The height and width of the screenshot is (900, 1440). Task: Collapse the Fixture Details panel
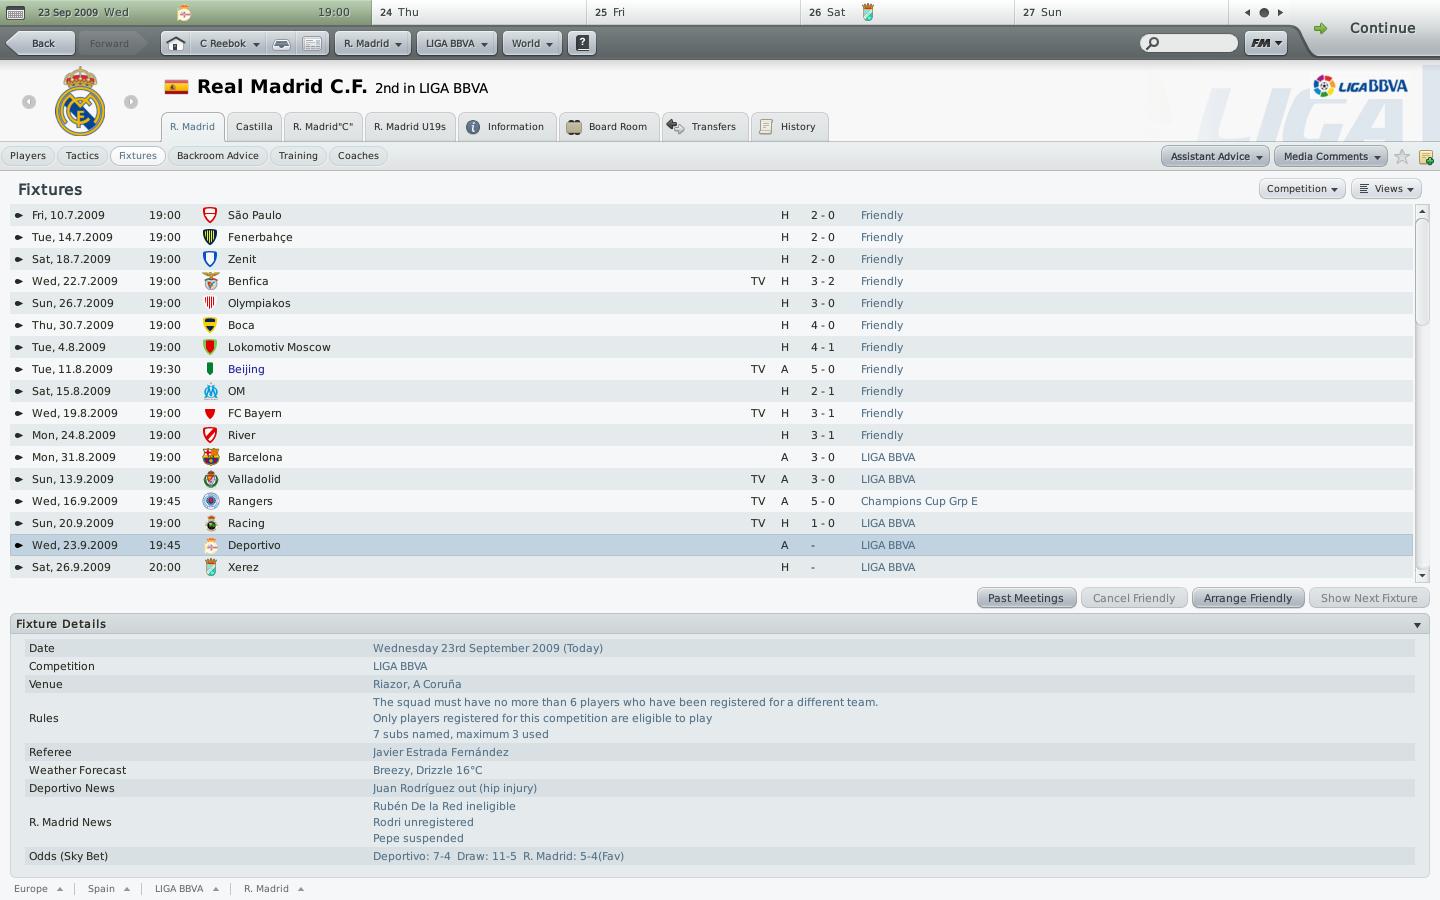click(x=1417, y=625)
